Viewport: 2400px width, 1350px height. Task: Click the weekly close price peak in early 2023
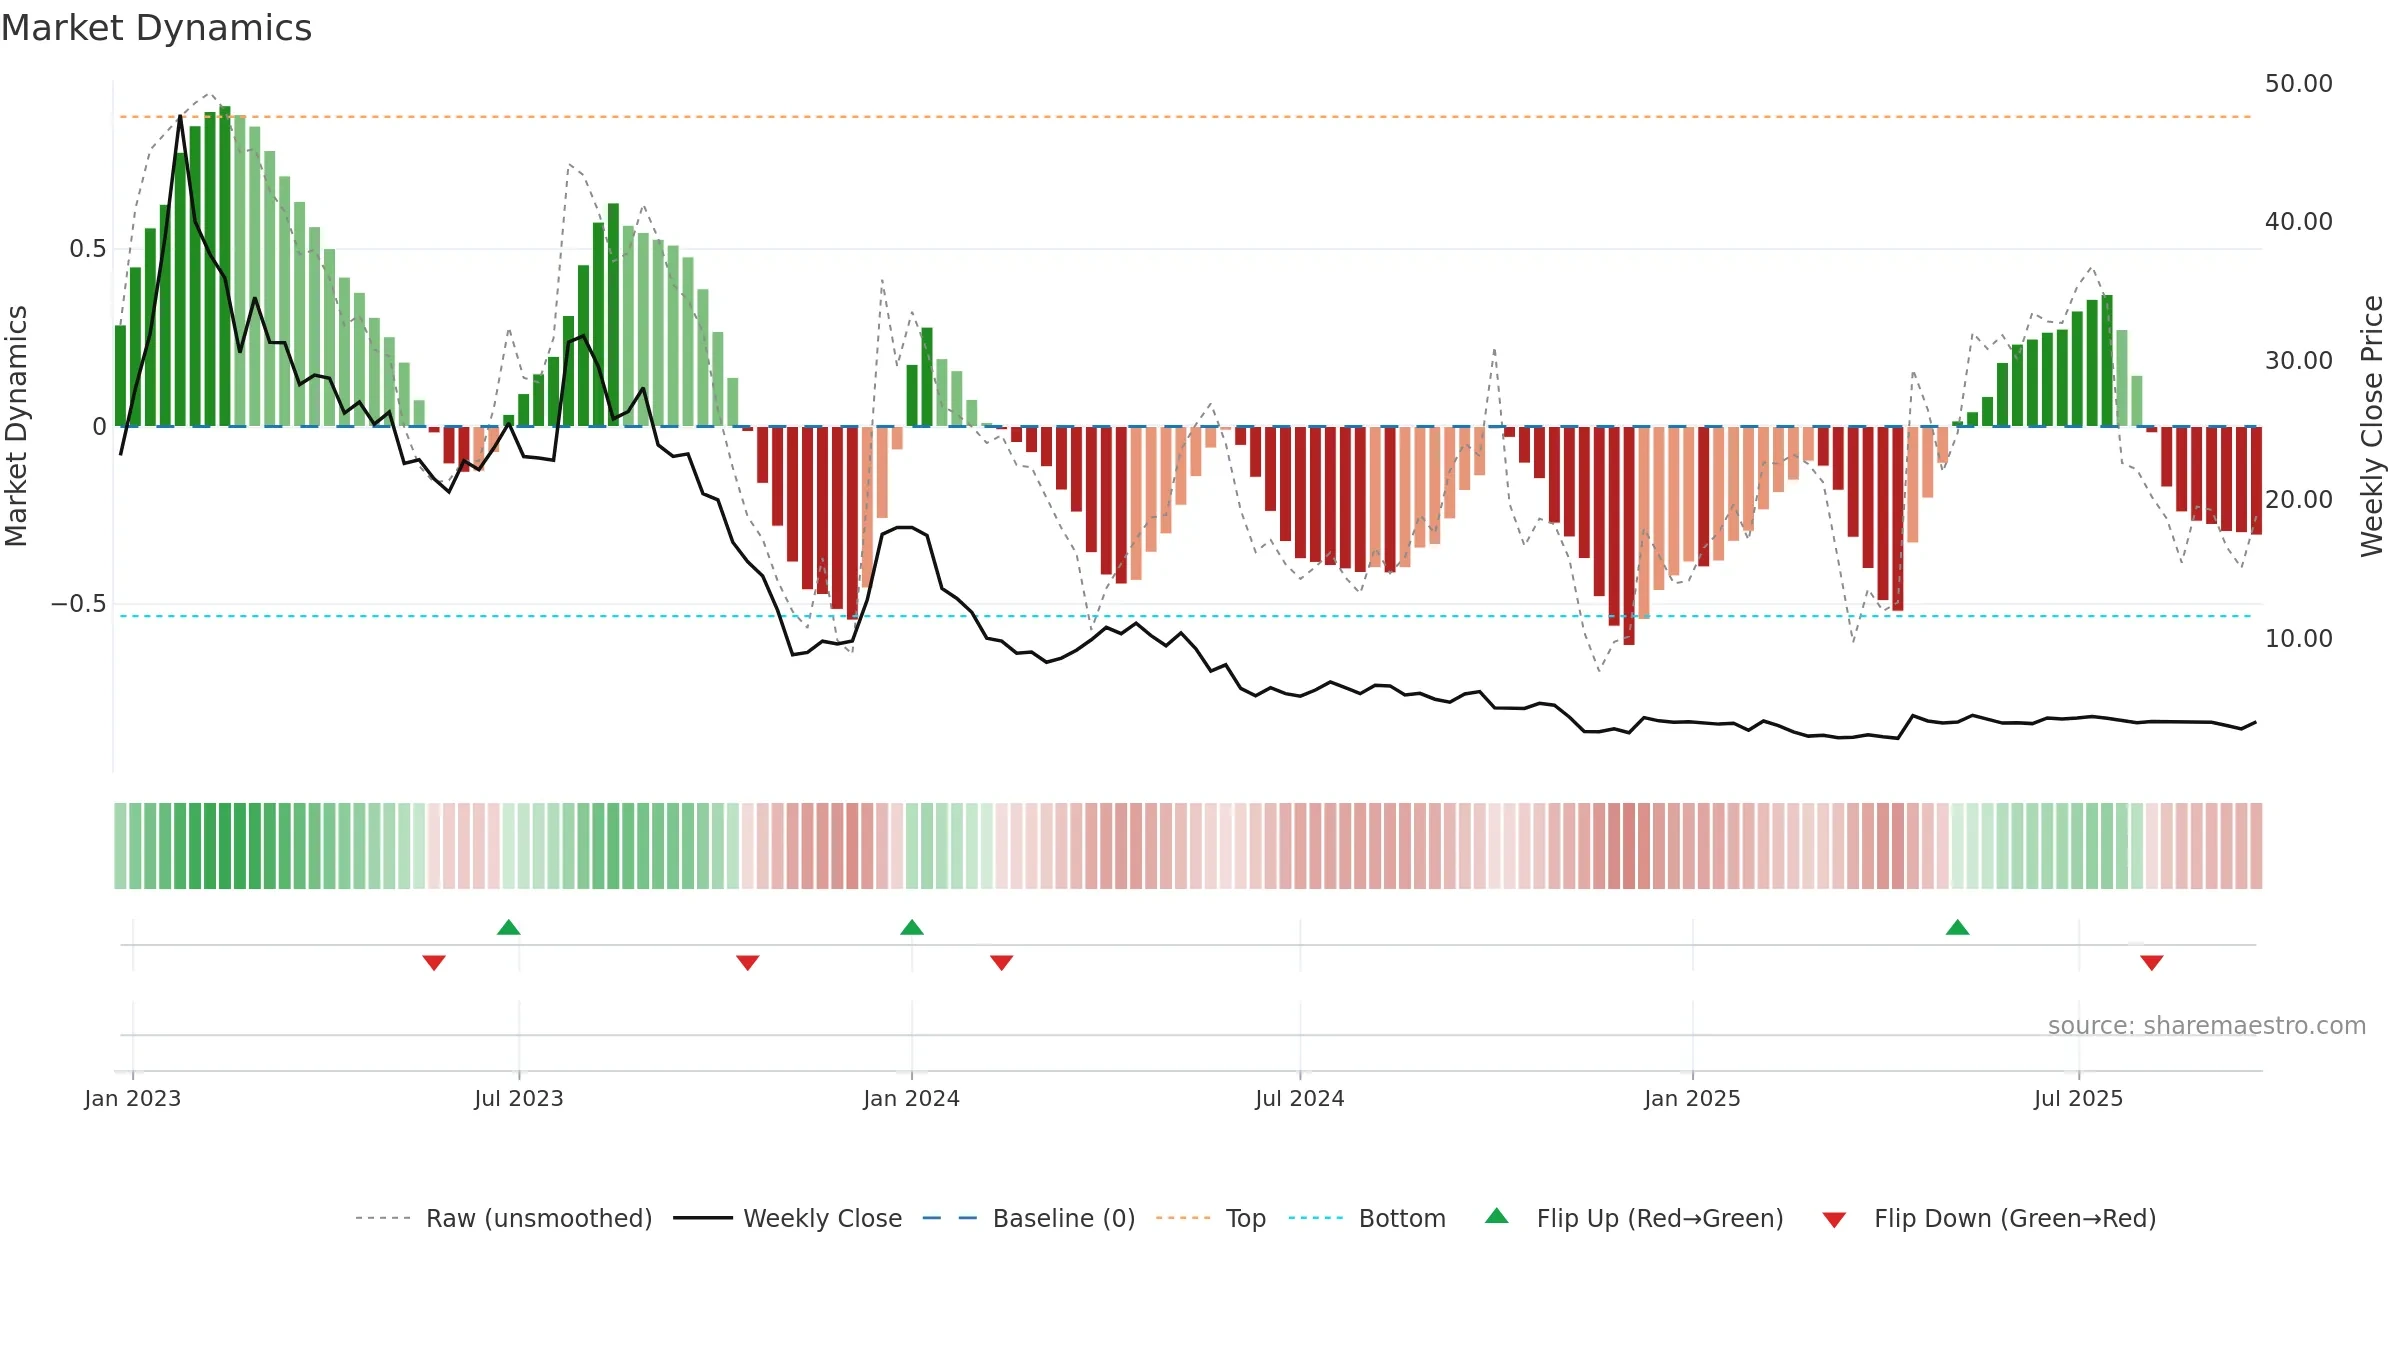point(180,117)
